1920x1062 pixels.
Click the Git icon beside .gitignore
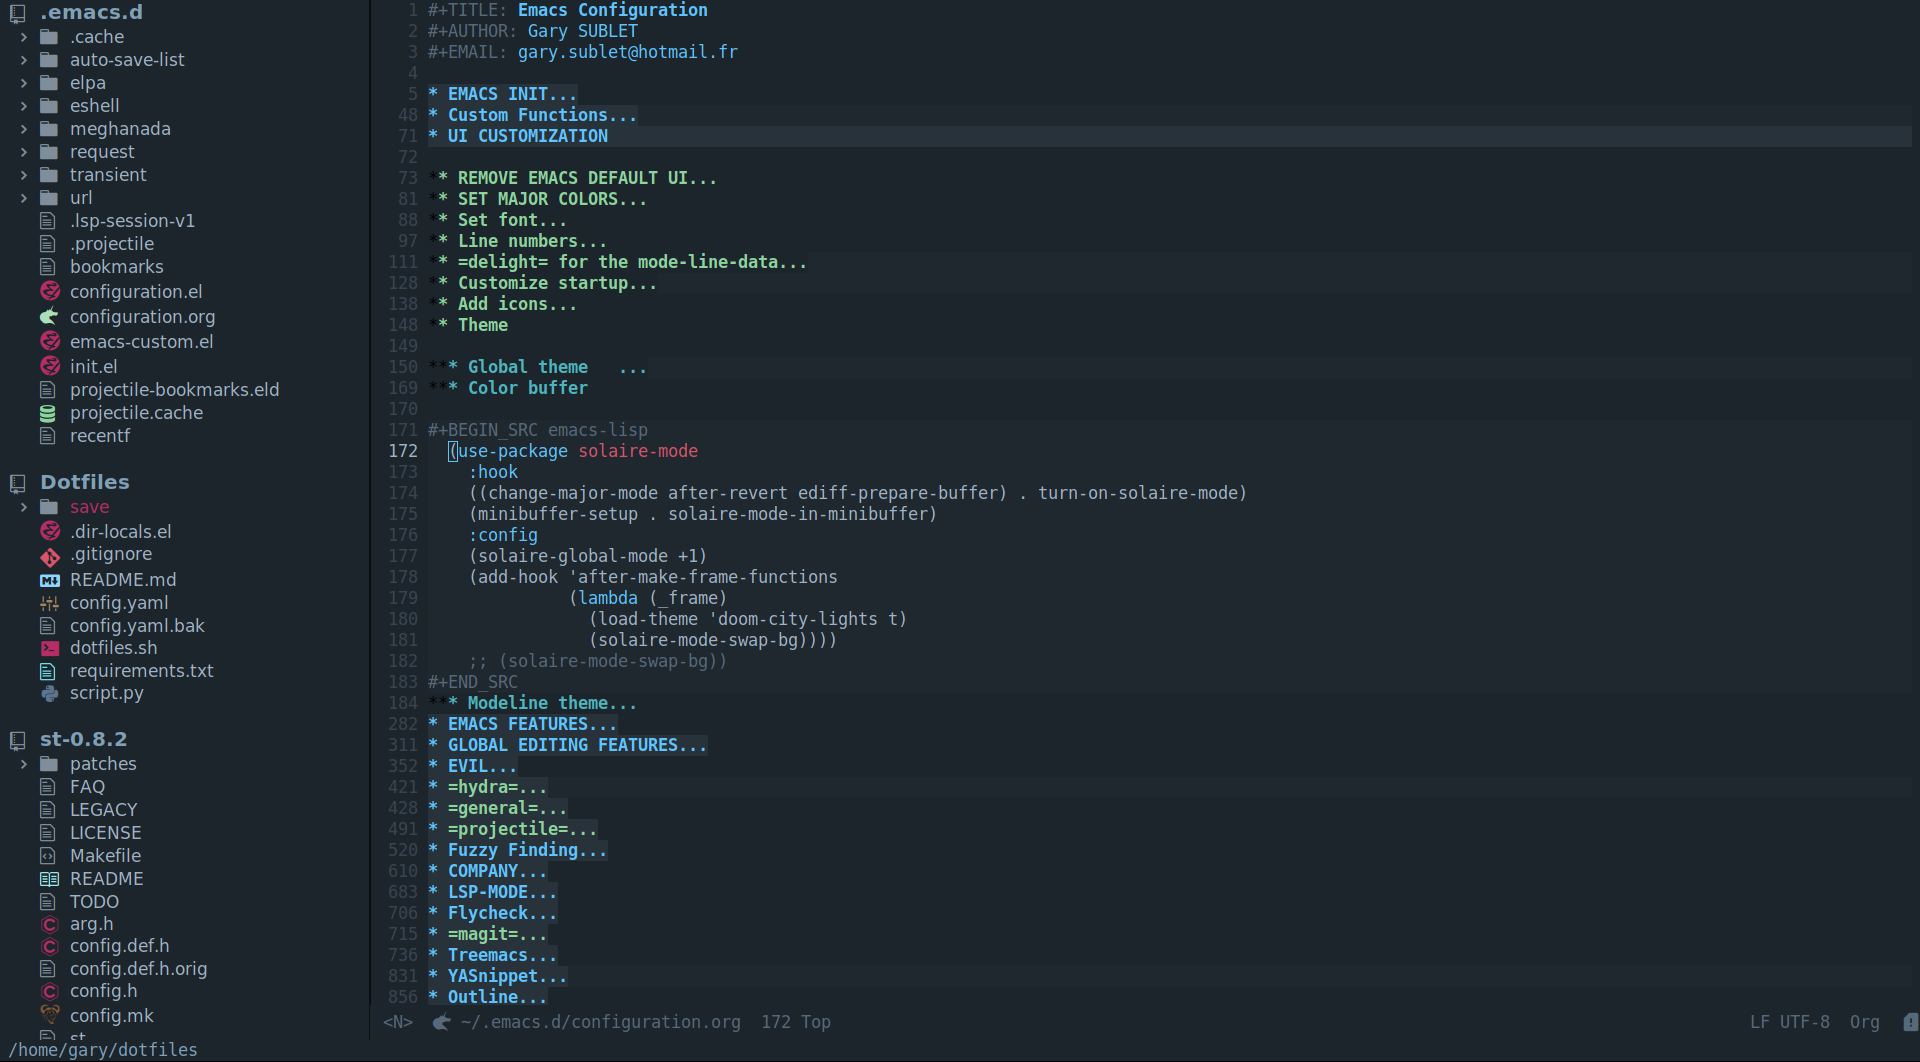coord(50,556)
